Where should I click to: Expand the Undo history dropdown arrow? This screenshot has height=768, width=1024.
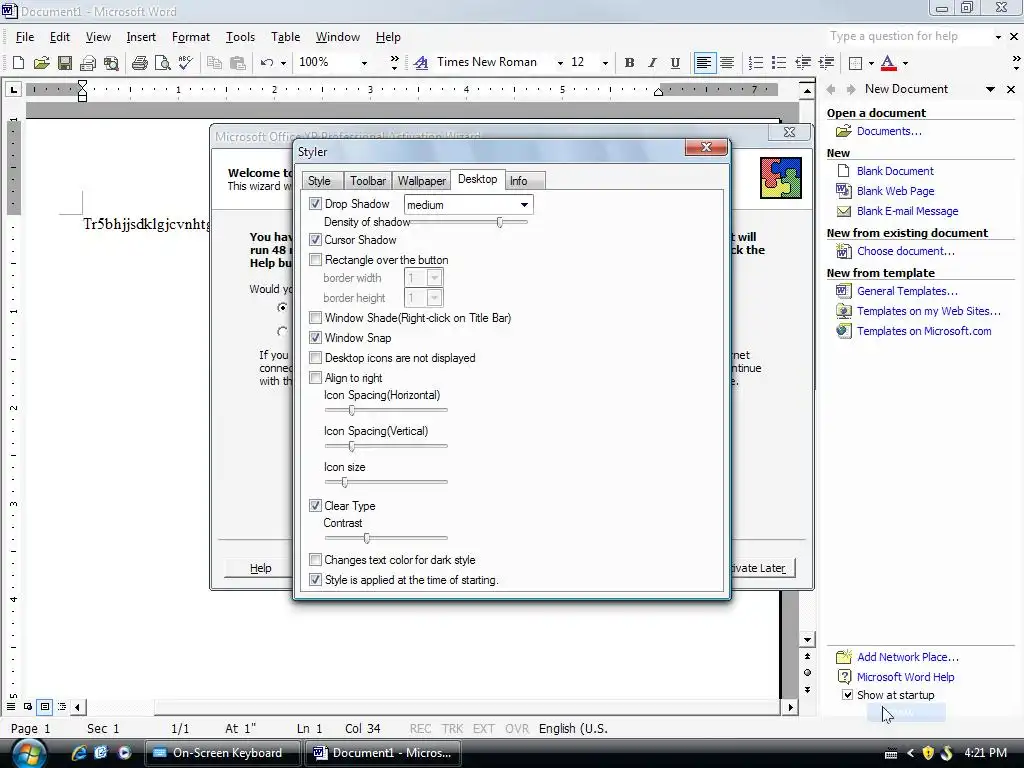[x=283, y=63]
